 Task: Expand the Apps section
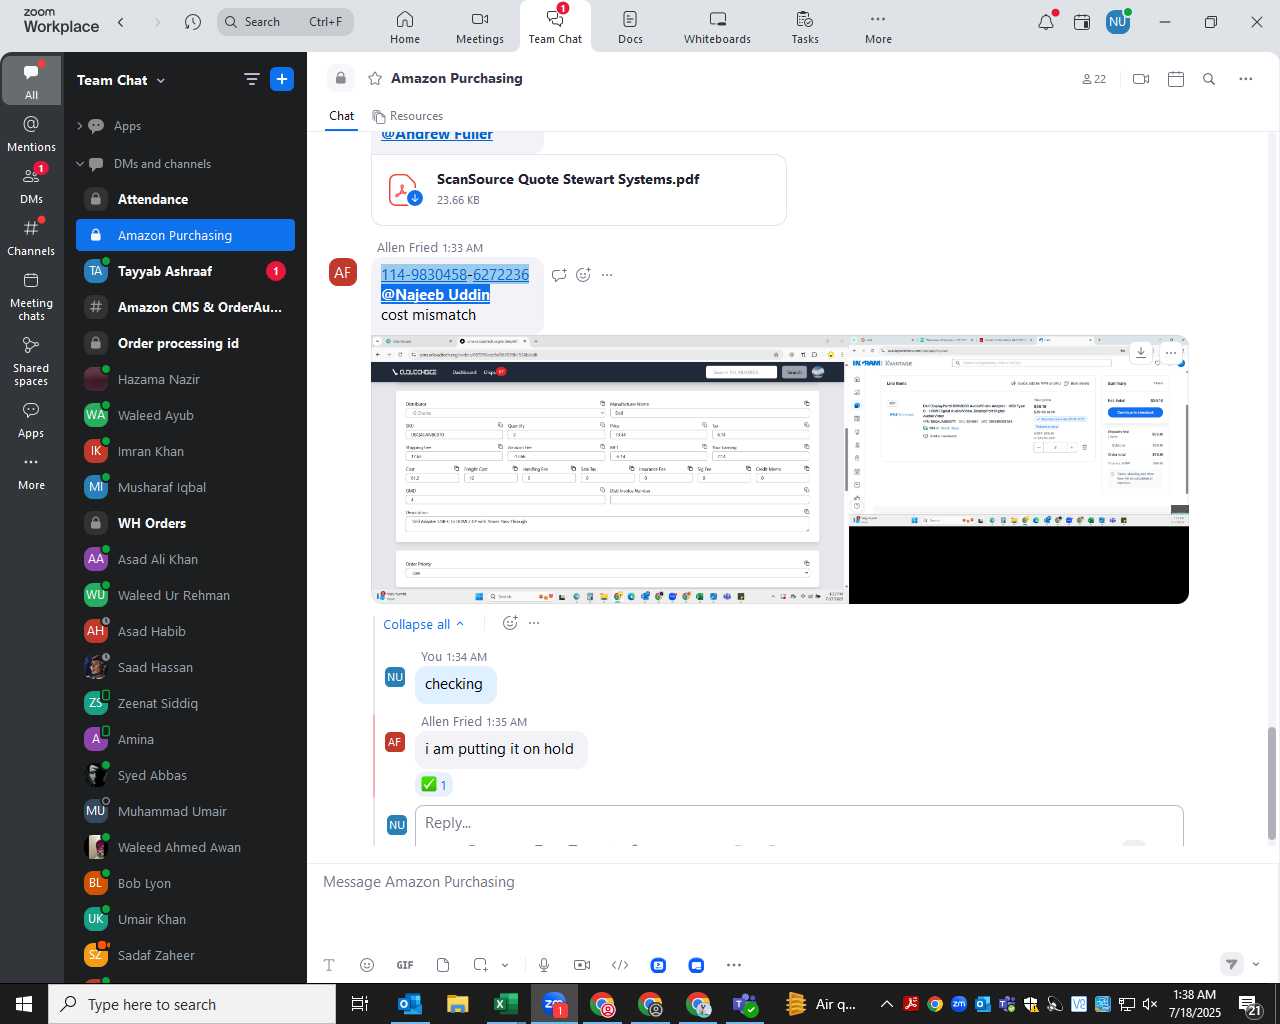point(80,126)
